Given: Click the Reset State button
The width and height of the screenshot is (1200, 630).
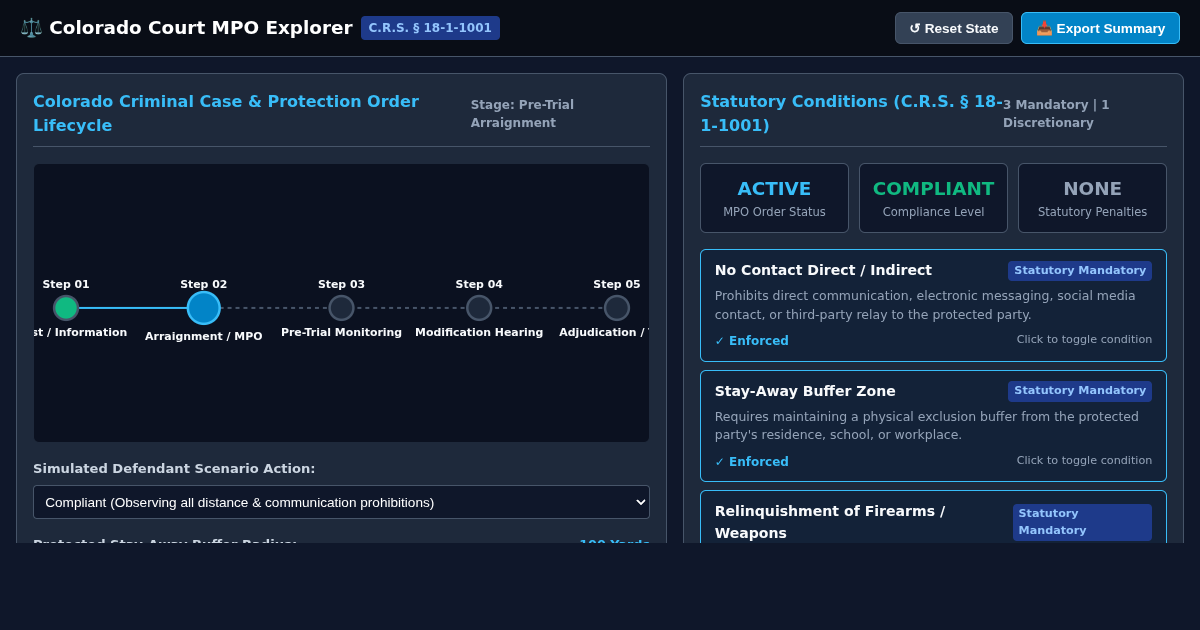Looking at the screenshot, I should coord(953,28).
